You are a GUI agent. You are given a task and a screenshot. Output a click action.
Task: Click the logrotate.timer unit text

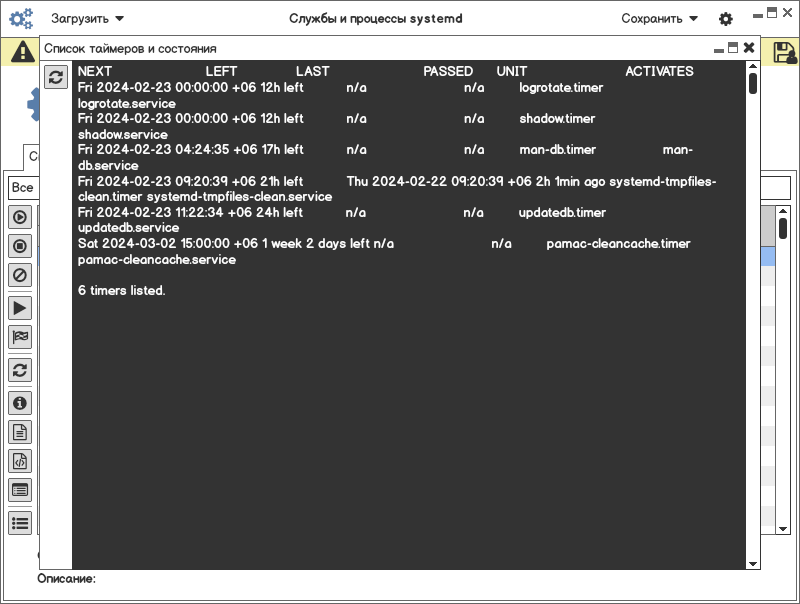pyautogui.click(x=561, y=88)
